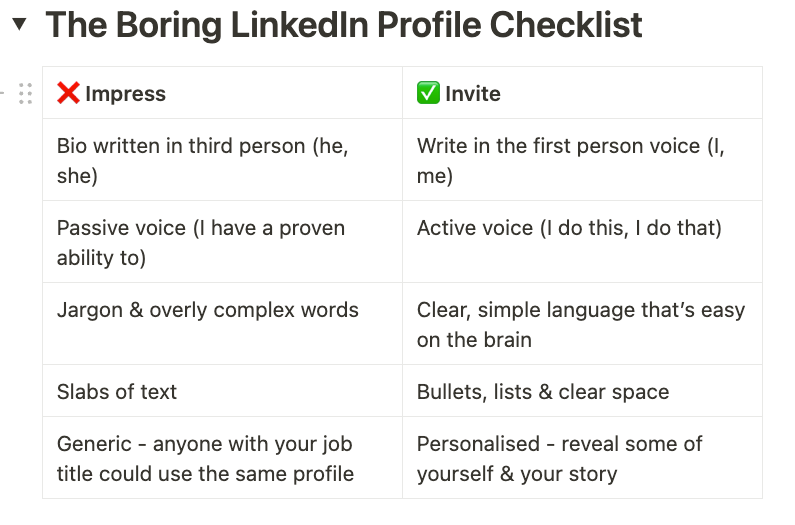Click the Write in the first person voice cell
Screen dimensions: 795x525
[x=570, y=160]
